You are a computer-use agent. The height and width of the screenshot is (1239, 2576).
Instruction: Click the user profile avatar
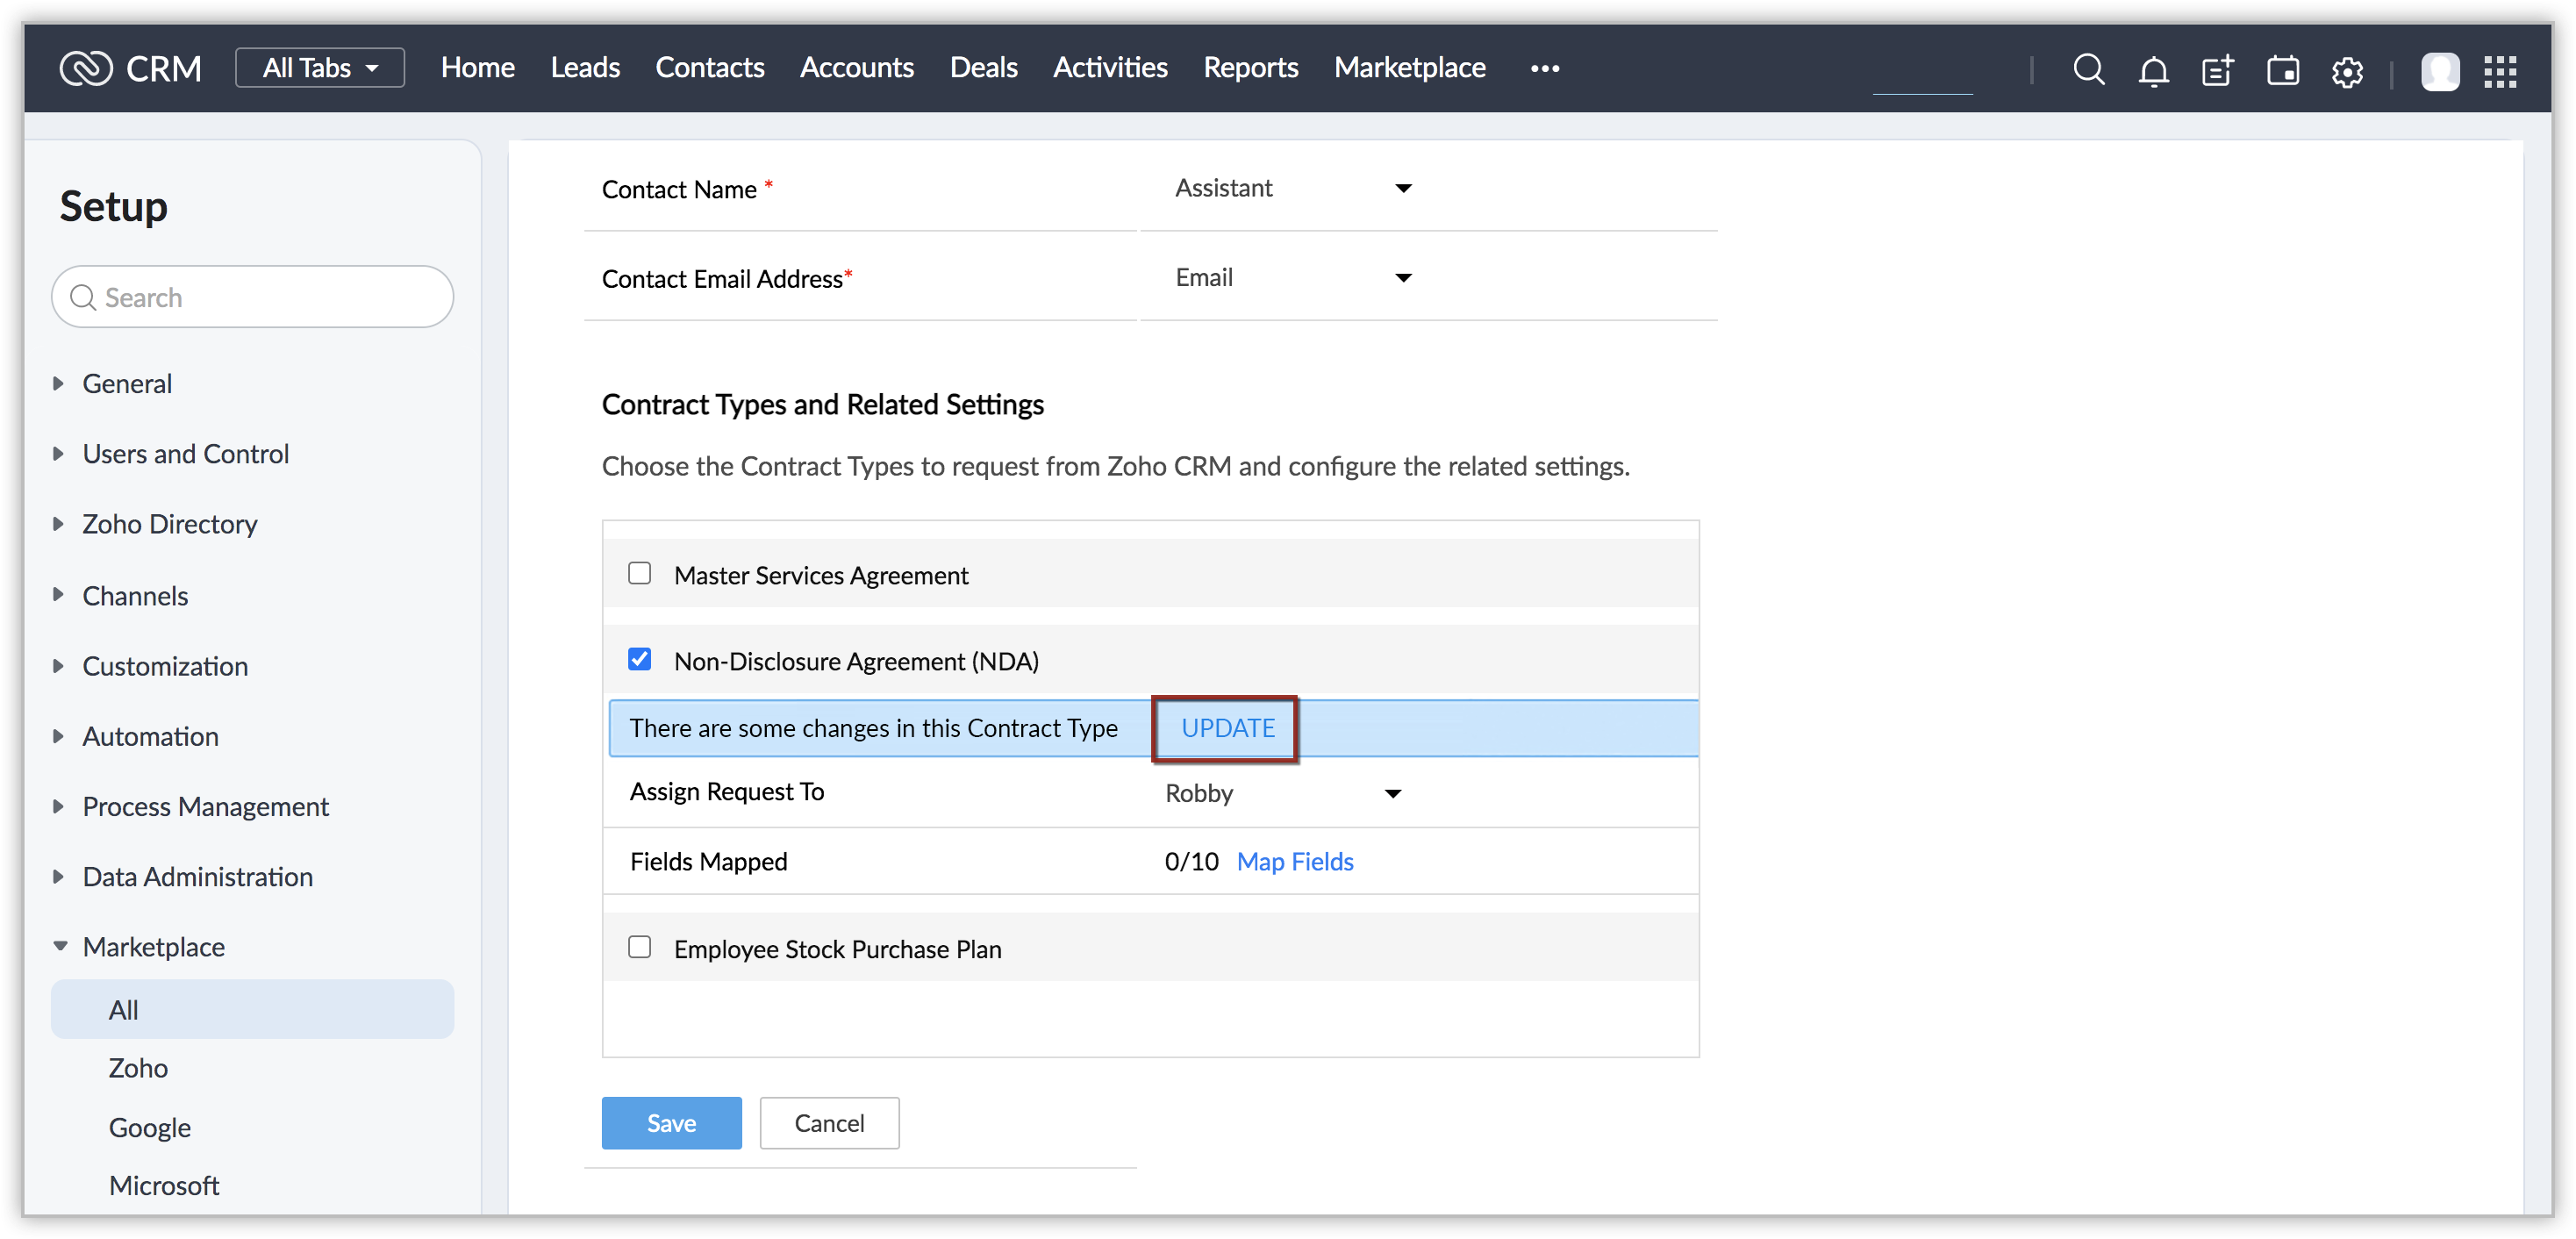pyautogui.click(x=2439, y=71)
